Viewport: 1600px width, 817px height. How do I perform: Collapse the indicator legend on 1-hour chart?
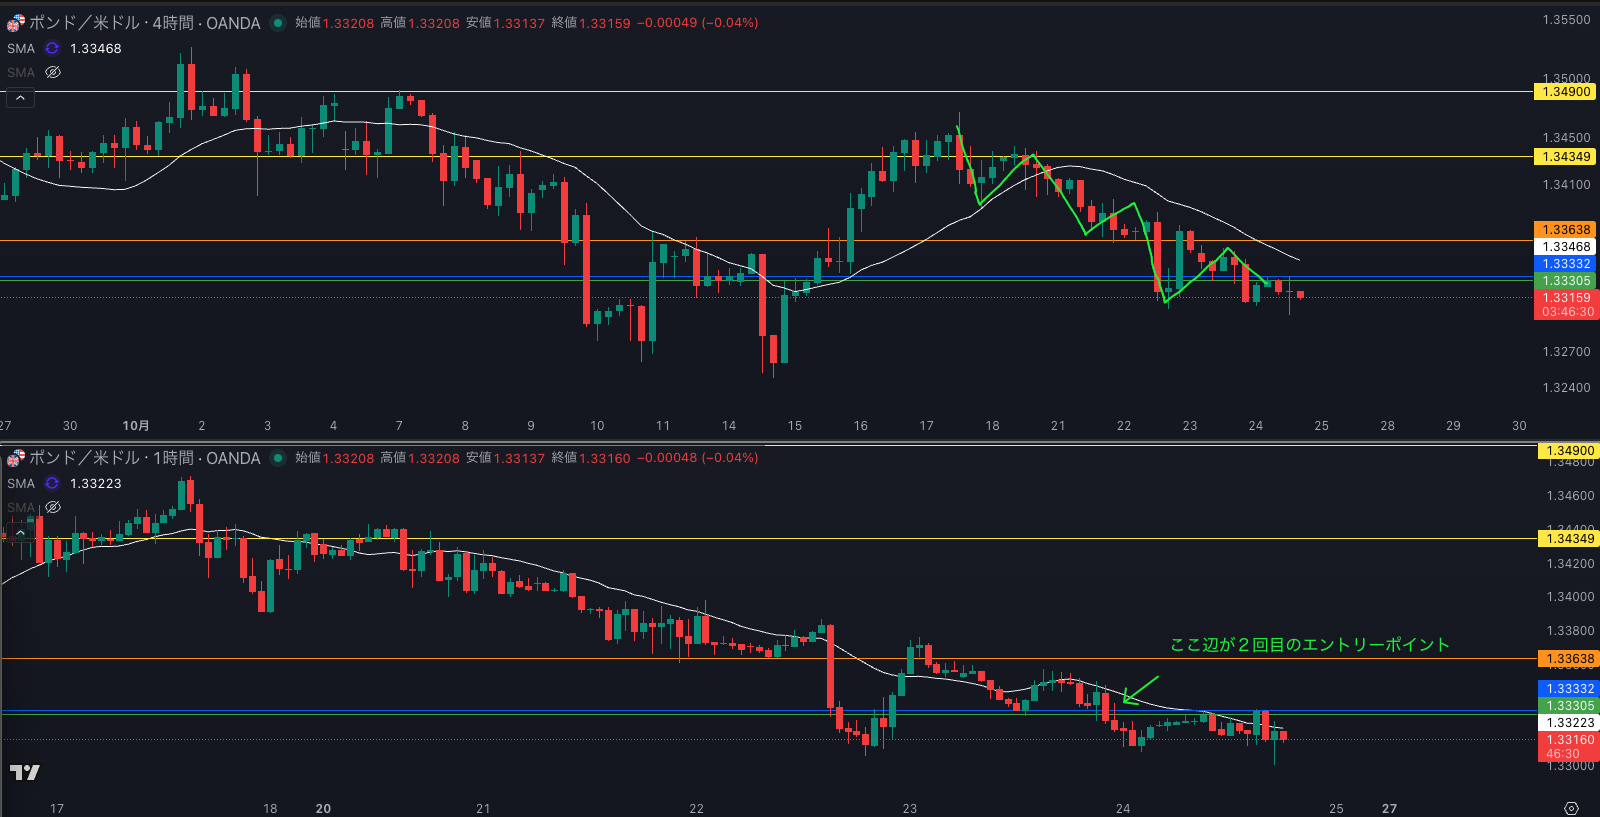[x=20, y=532]
